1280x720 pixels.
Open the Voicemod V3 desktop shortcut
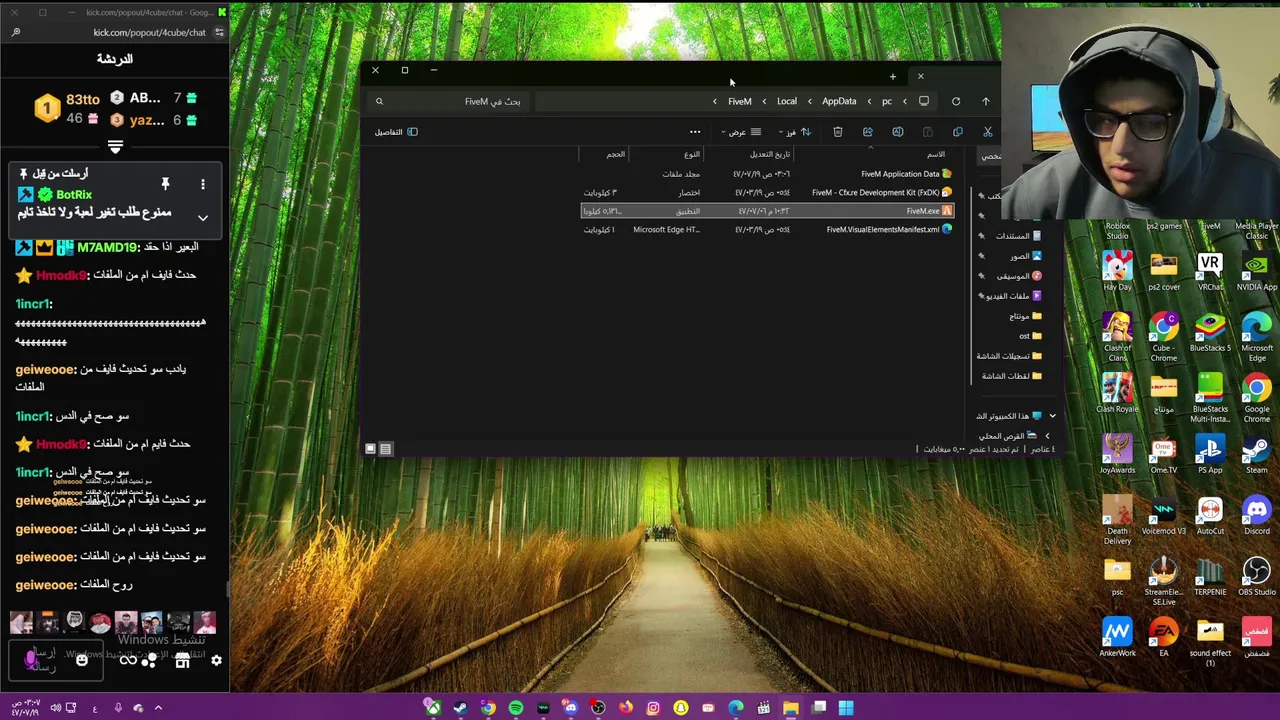tap(1164, 517)
